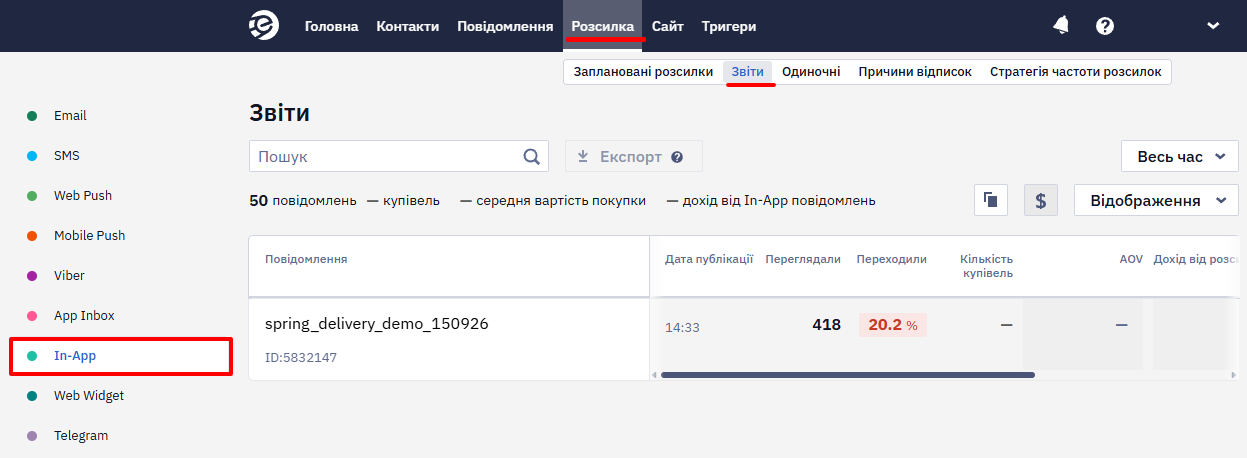Switch to Причини відписок tab
Screen dimensions: 1247x458
tap(915, 72)
